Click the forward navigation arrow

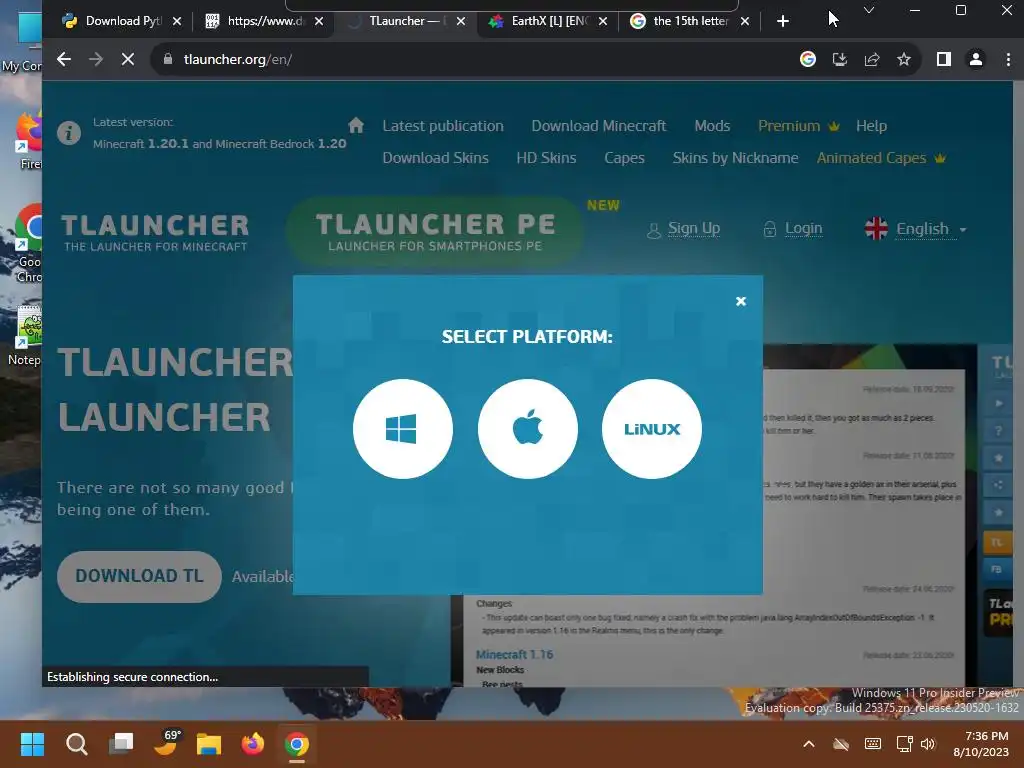click(96, 59)
